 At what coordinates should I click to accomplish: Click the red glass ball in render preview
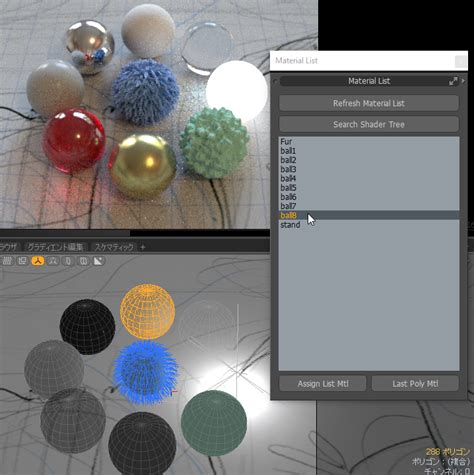coord(74,141)
